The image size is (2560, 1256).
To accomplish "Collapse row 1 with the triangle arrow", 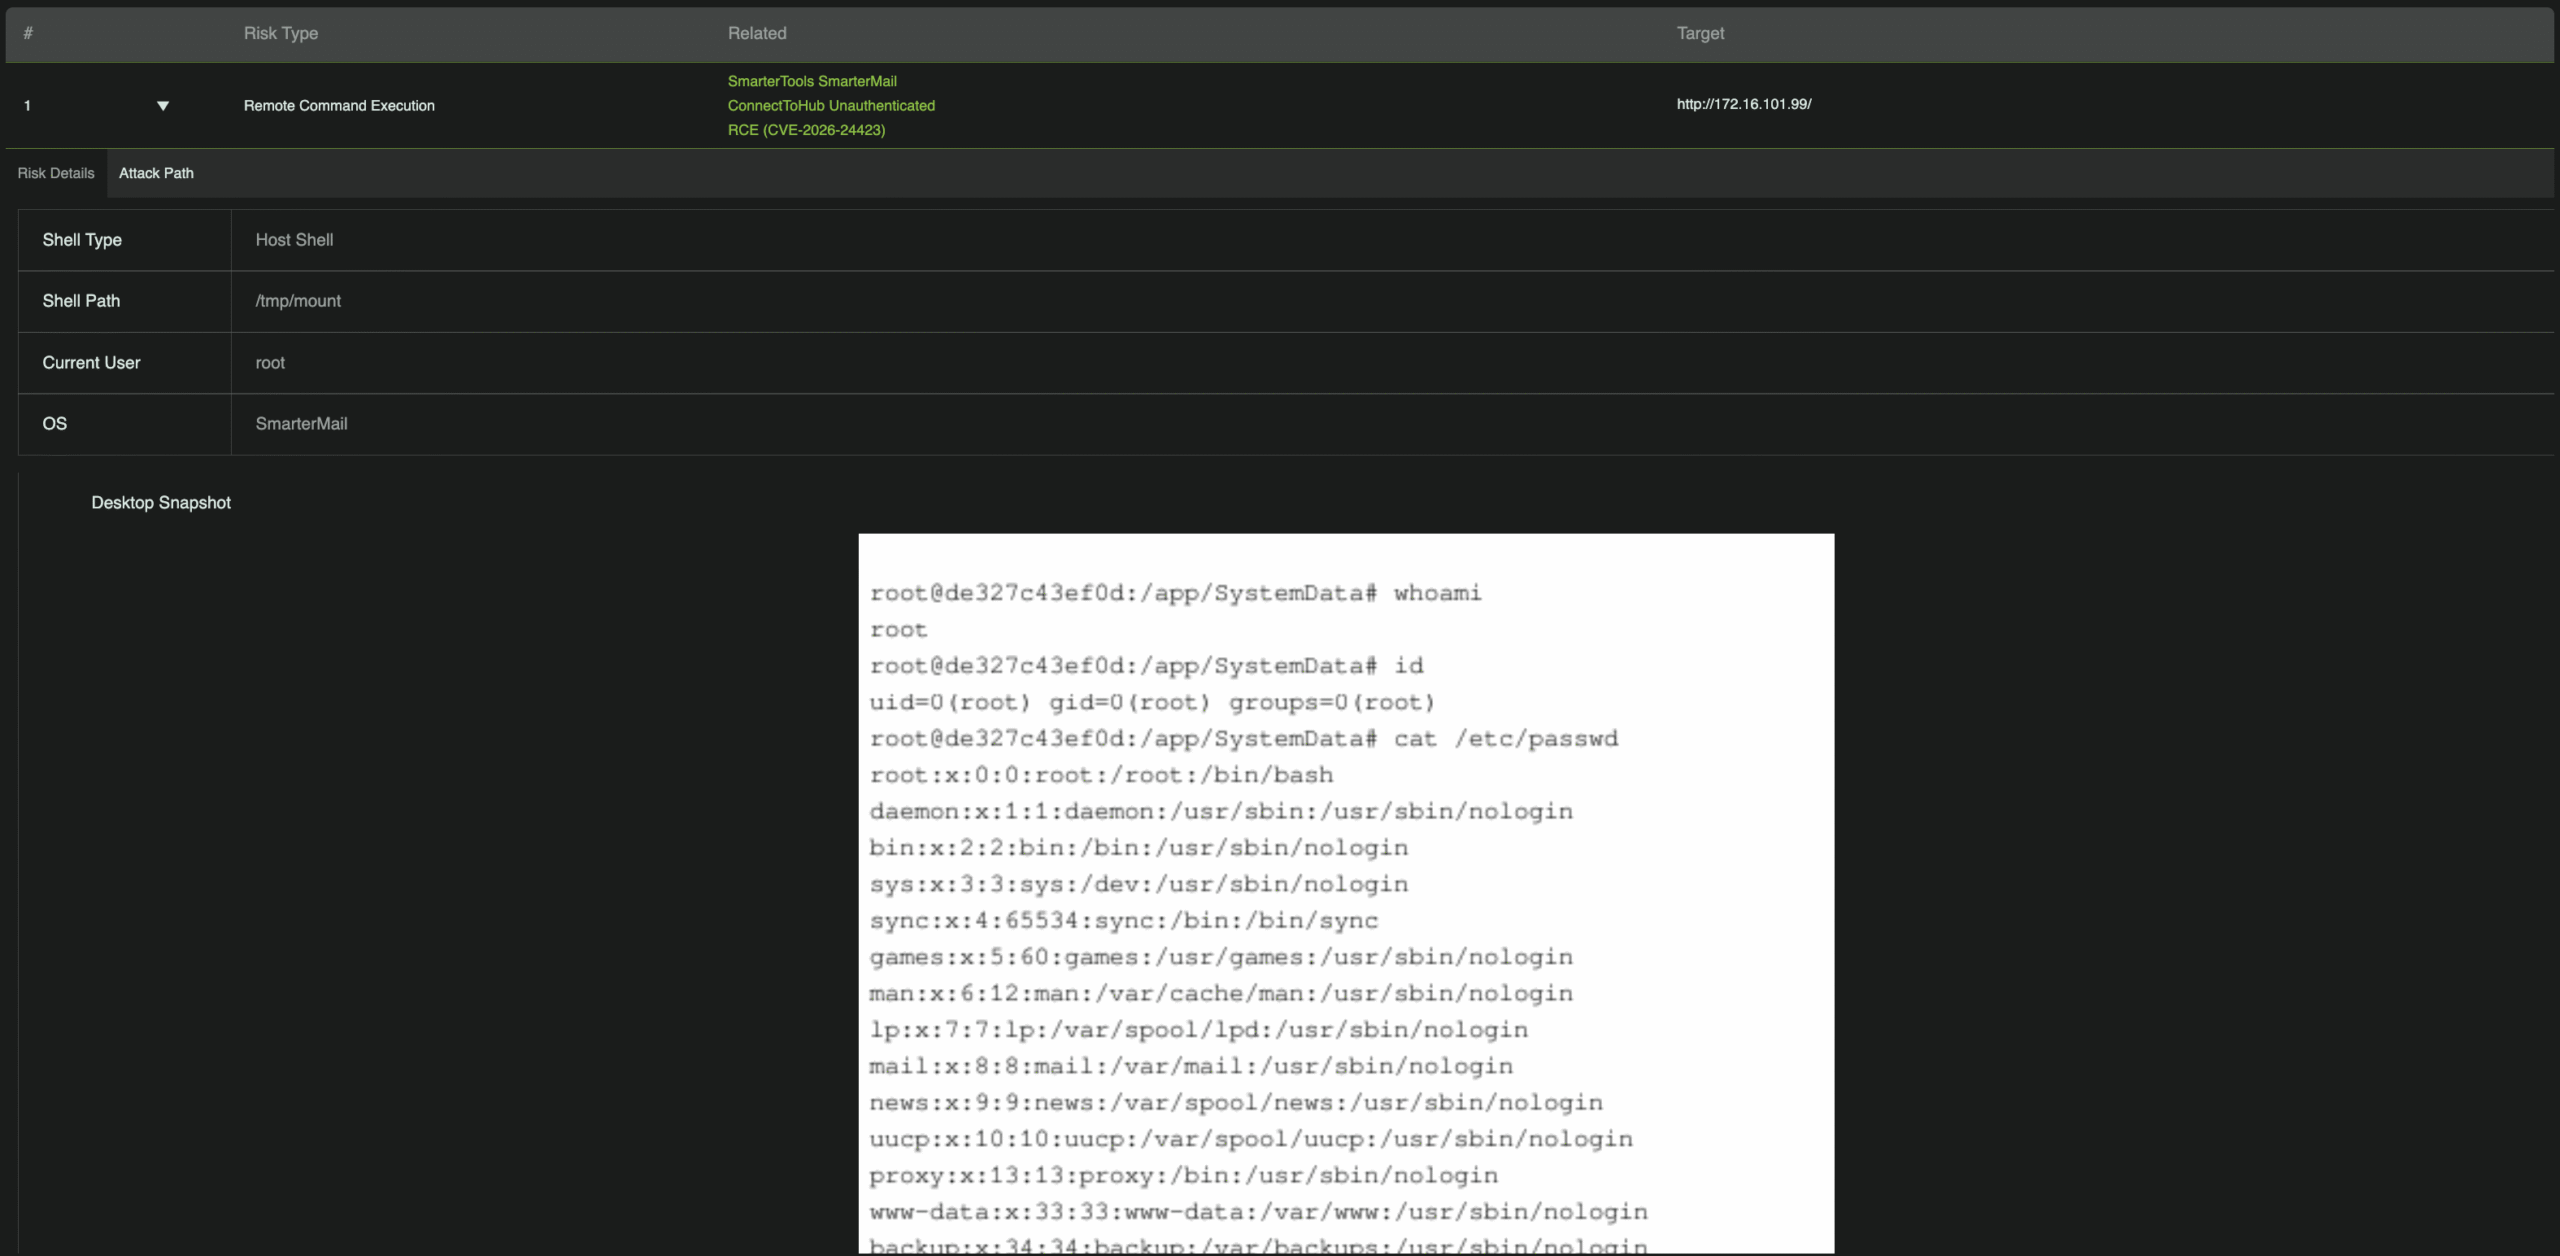I will click(x=163, y=106).
